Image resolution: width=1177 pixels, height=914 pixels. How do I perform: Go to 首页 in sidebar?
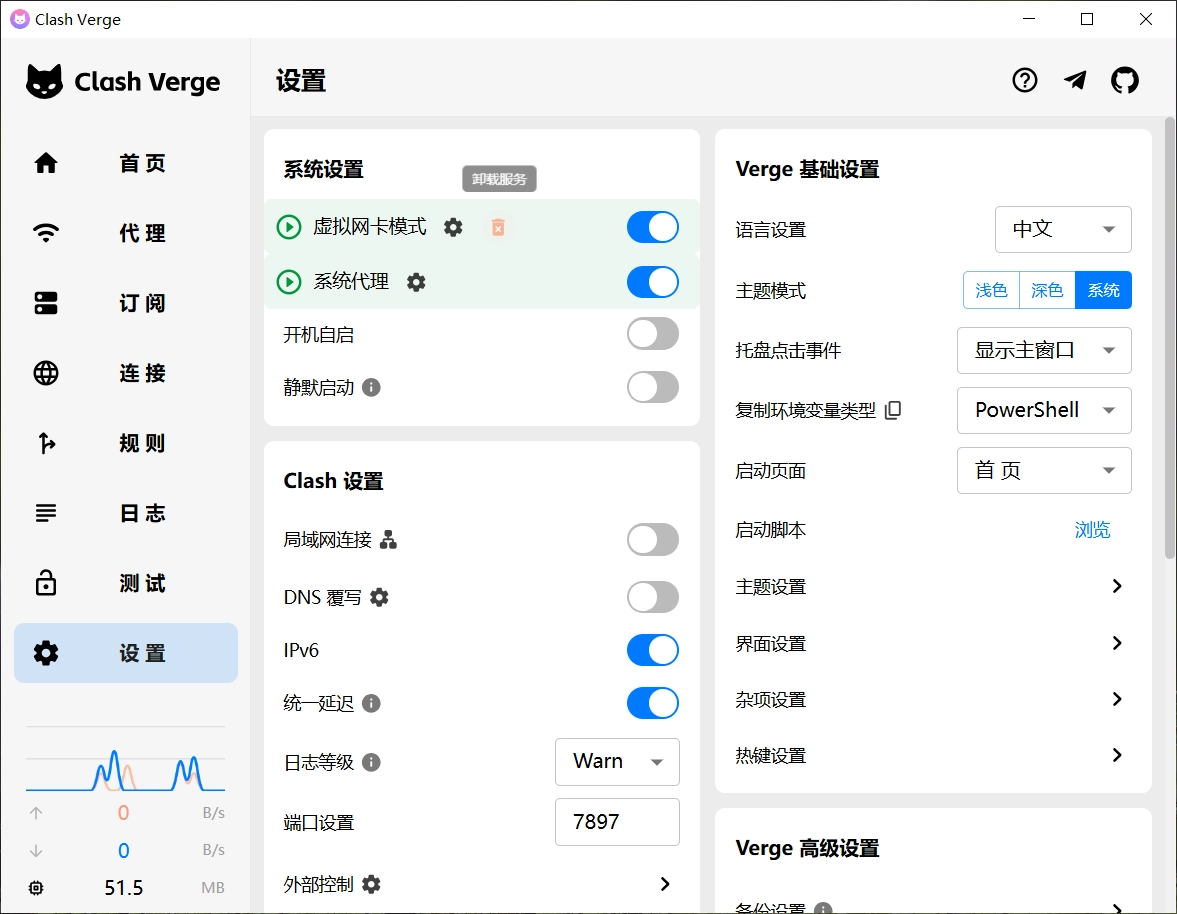click(126, 163)
